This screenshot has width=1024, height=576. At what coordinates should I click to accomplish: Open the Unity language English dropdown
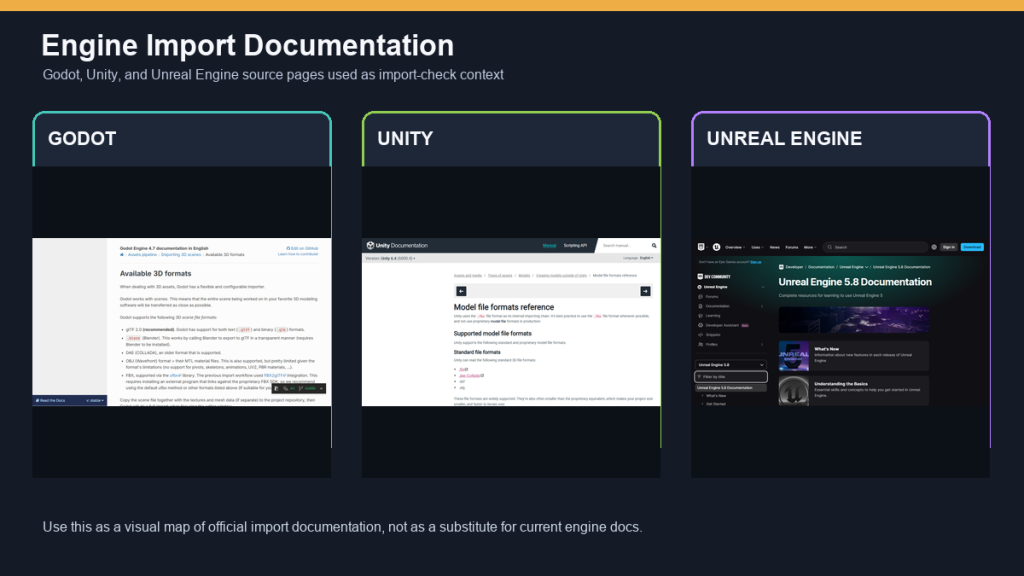[x=647, y=258]
